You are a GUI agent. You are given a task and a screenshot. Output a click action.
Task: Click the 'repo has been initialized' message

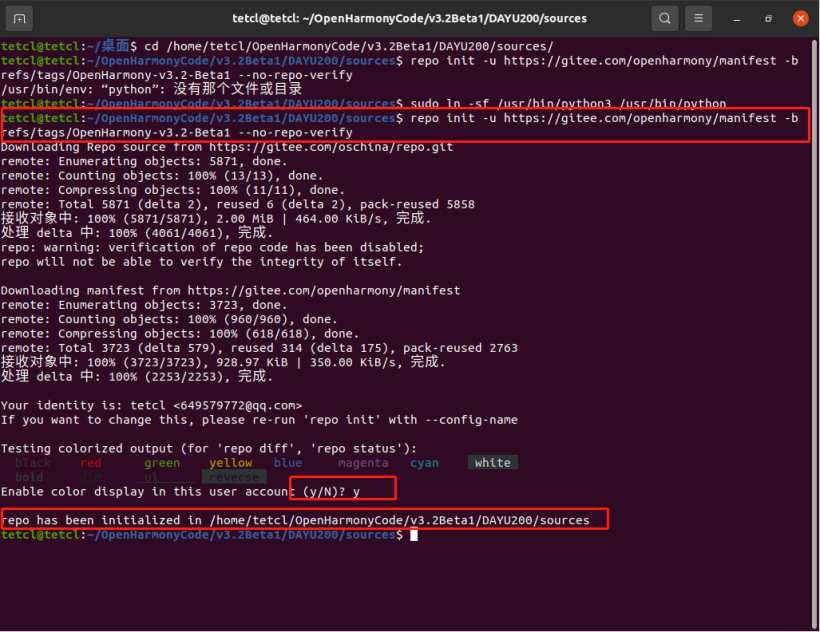click(302, 520)
